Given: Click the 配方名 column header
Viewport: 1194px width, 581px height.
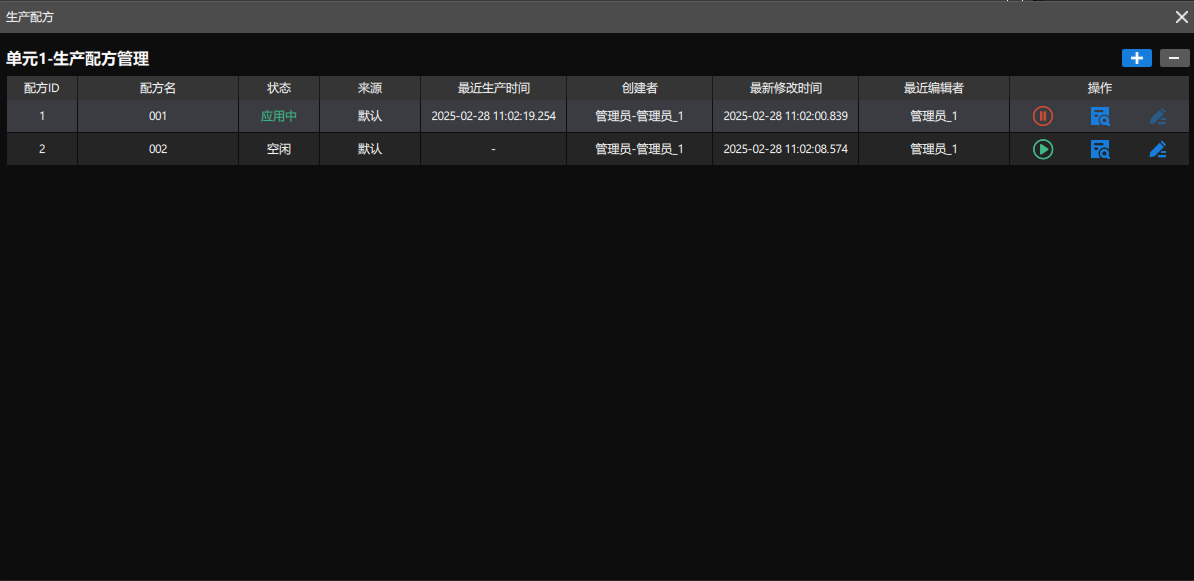Looking at the screenshot, I should click(157, 88).
